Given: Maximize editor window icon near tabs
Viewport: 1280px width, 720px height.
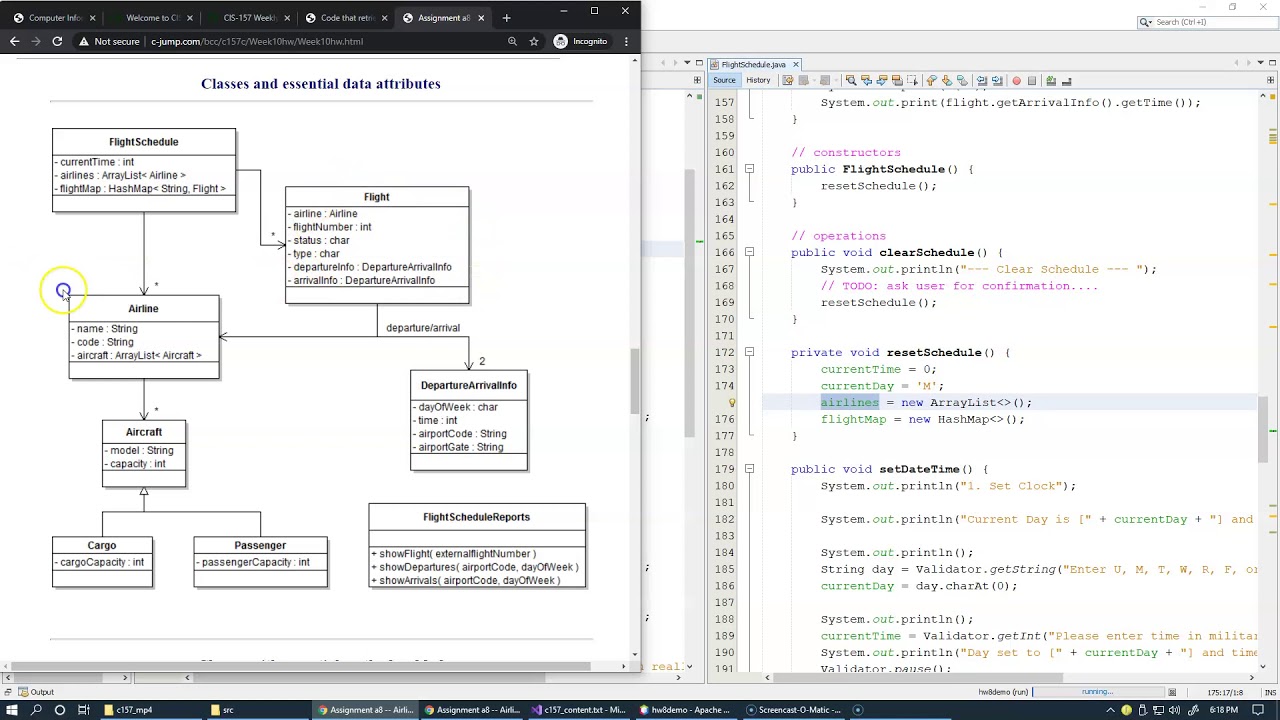Looking at the screenshot, I should click(1270, 64).
